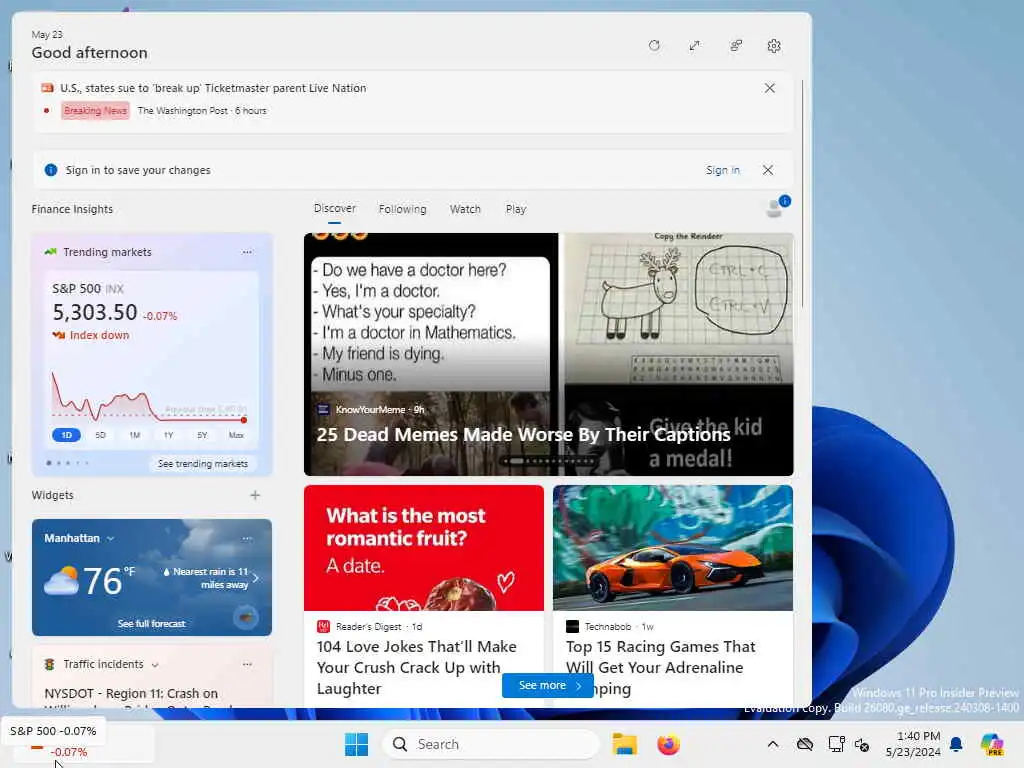Launch Firefox from taskbar
The width and height of the screenshot is (1024, 768).
pos(668,744)
